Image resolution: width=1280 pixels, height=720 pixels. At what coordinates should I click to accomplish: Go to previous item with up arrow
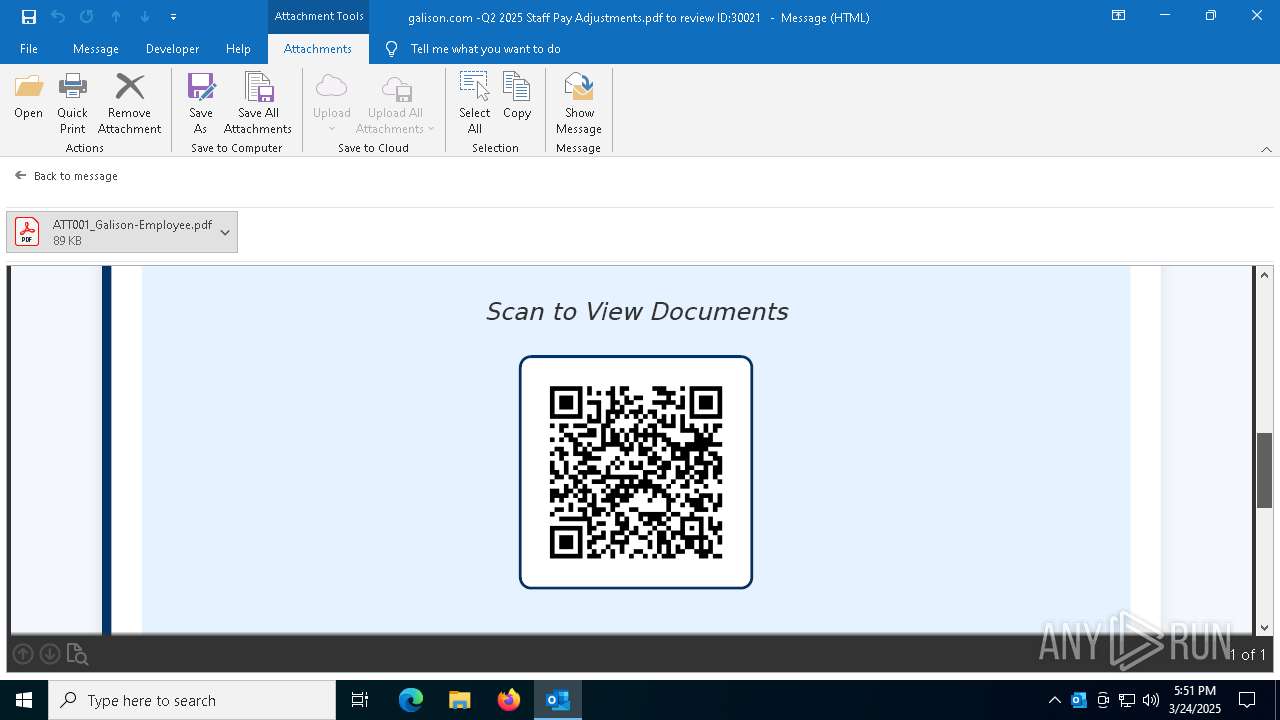point(116,17)
